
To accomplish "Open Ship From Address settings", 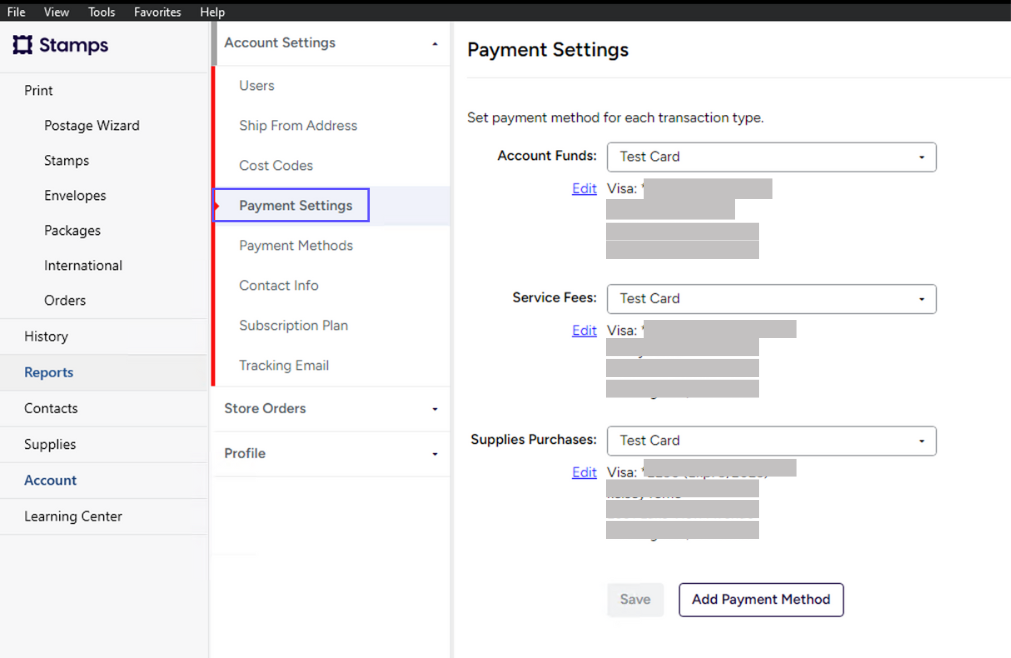I will click(298, 126).
